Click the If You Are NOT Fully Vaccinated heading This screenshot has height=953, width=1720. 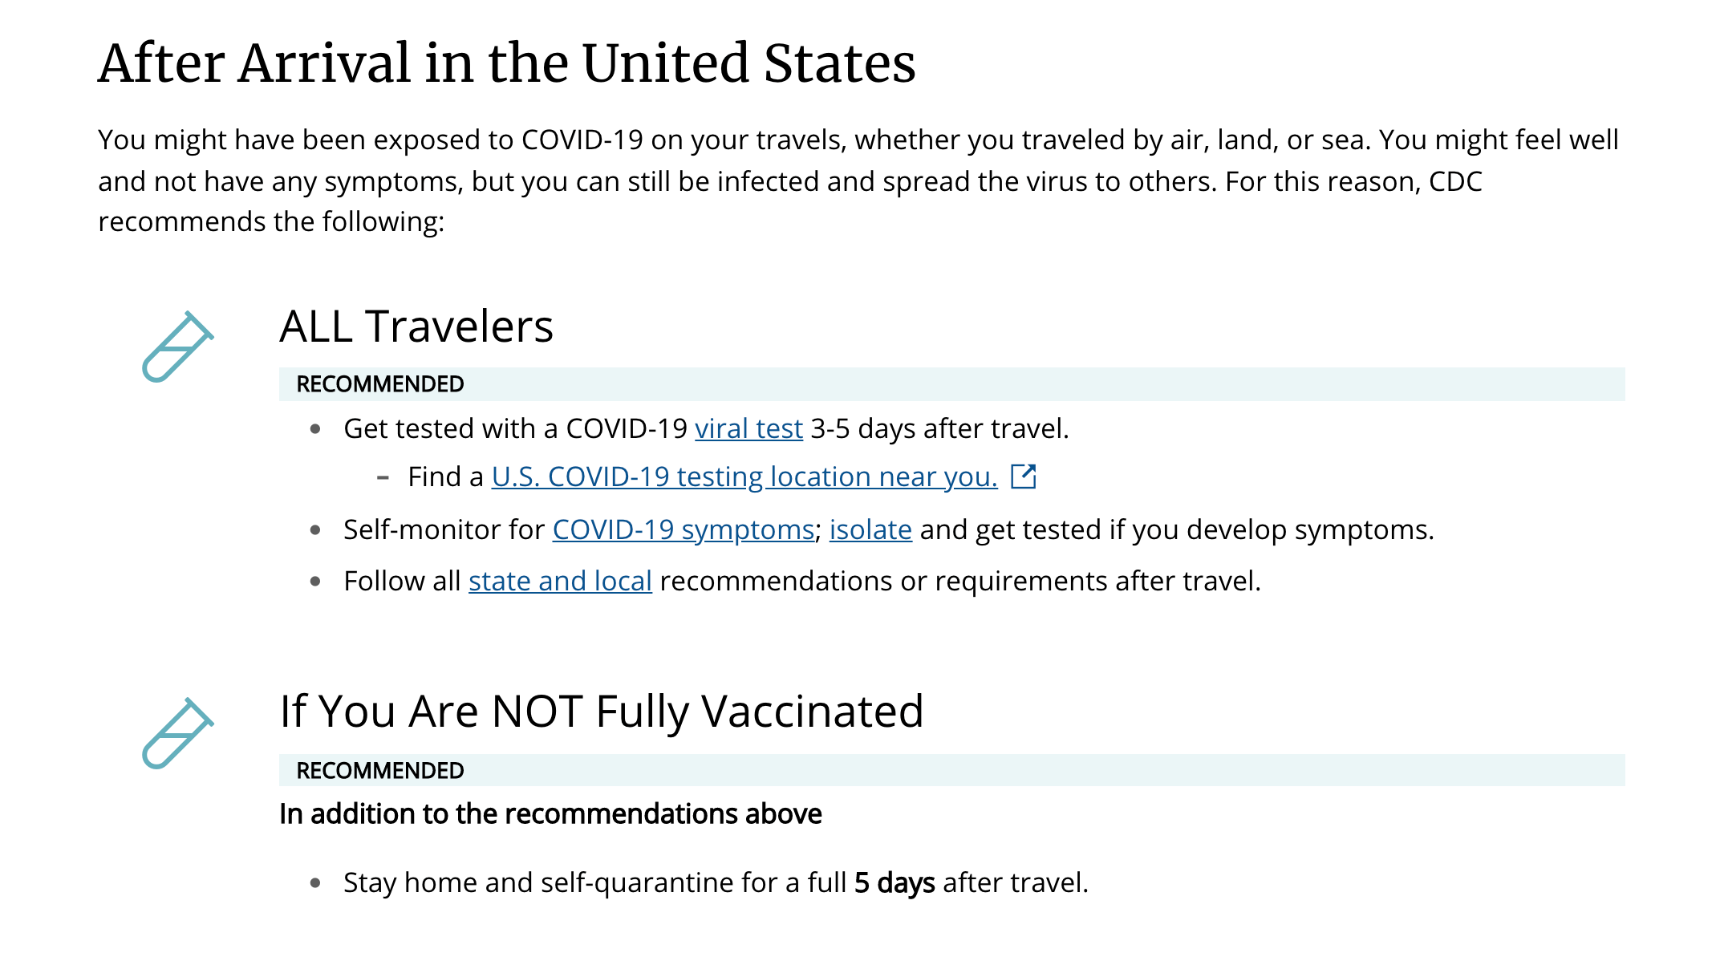click(601, 711)
